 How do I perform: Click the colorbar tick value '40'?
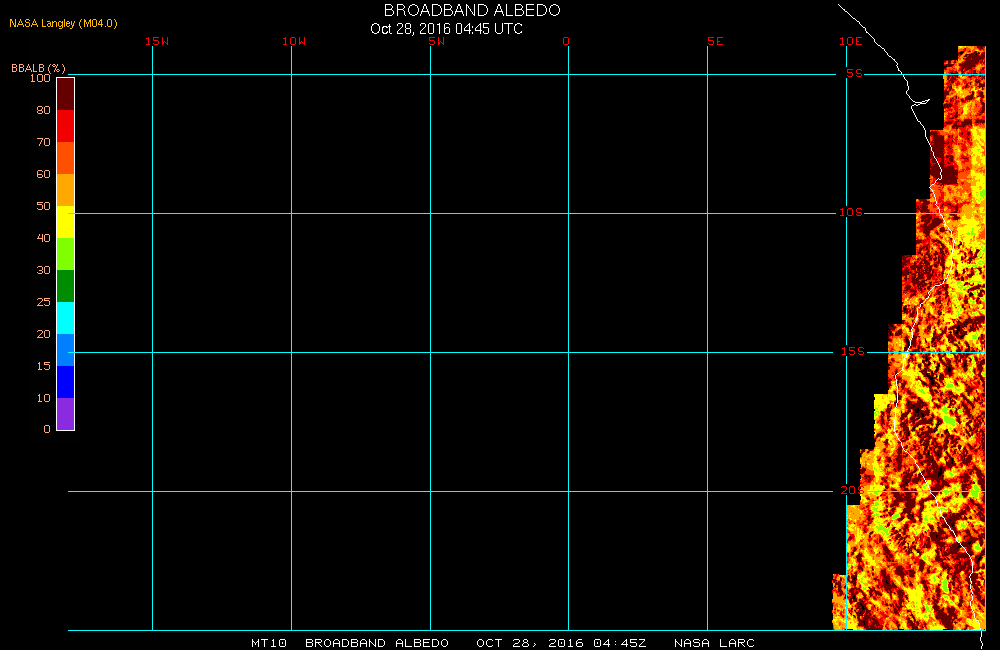(43, 237)
